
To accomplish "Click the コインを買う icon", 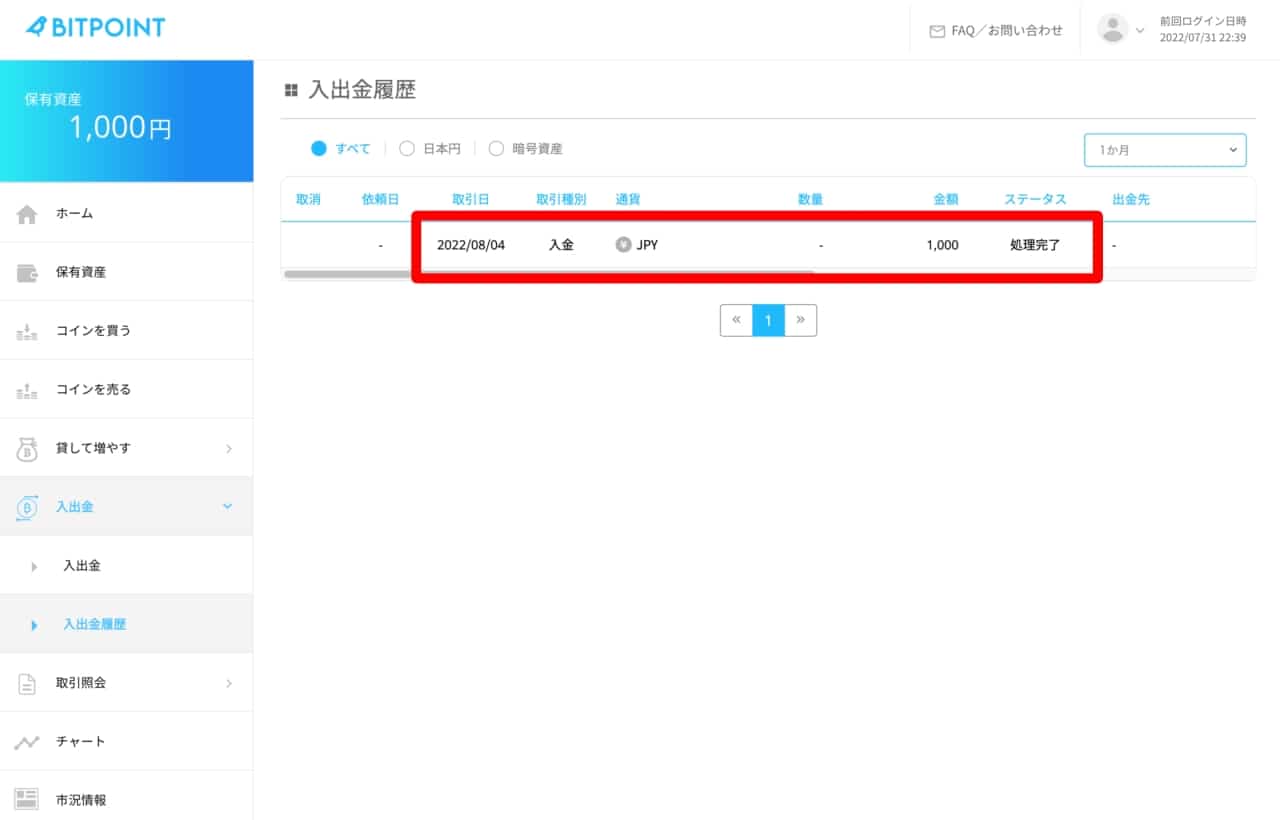I will pos(27,332).
